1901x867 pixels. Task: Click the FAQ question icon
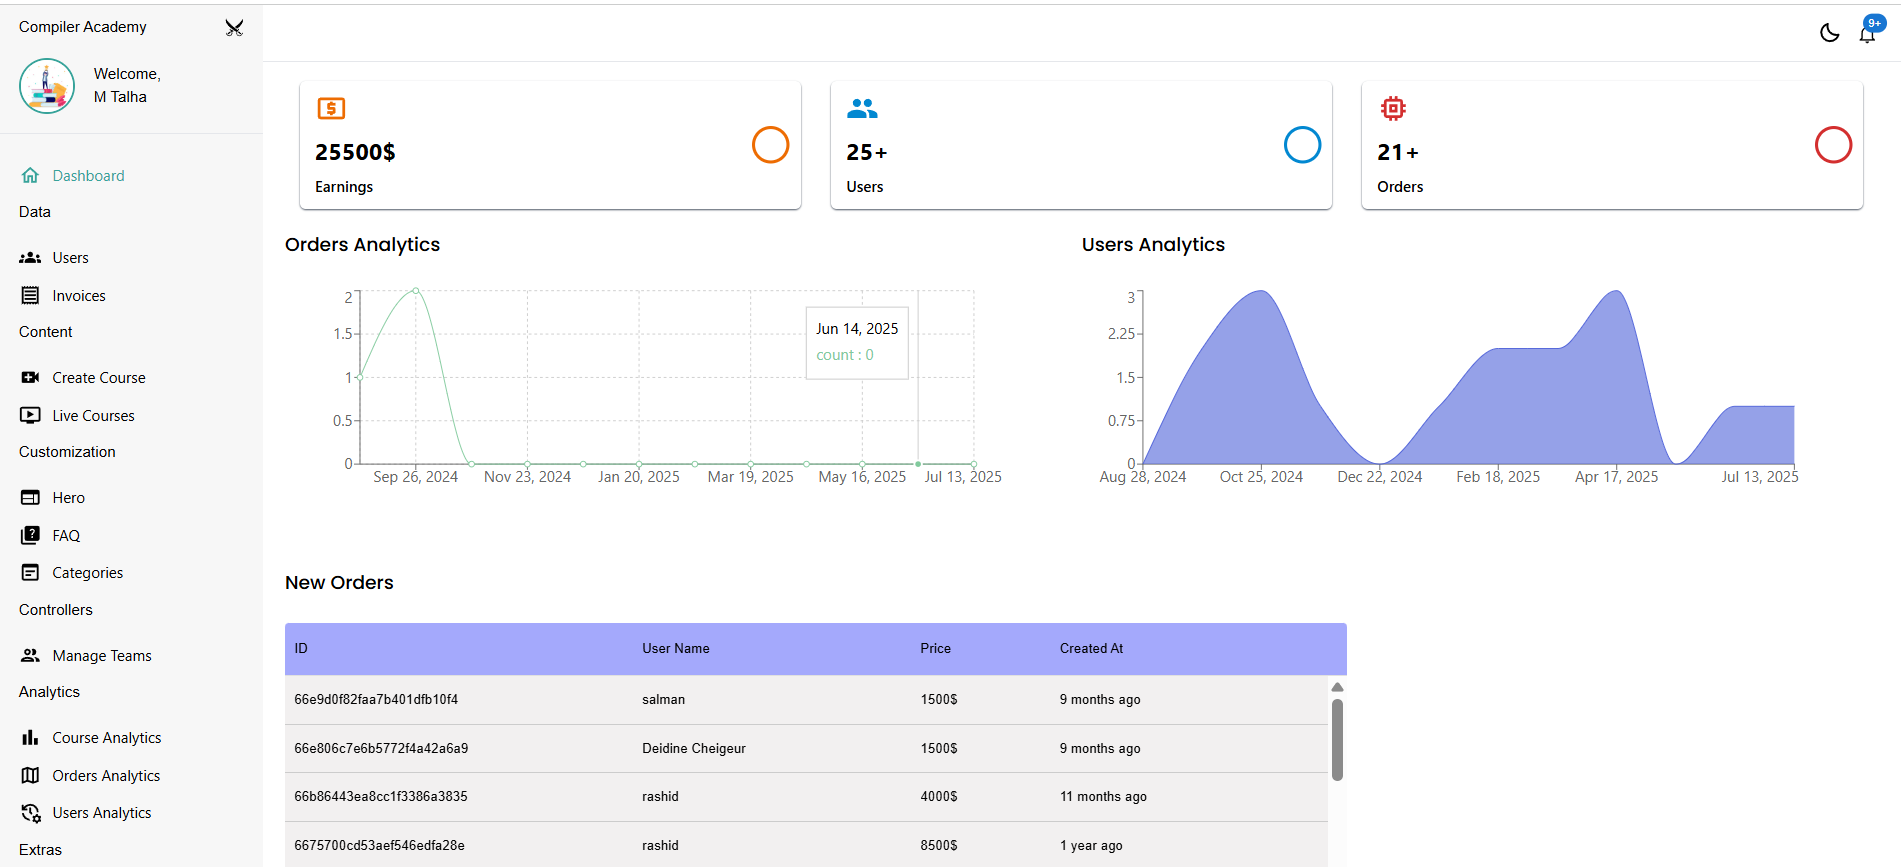(31, 536)
